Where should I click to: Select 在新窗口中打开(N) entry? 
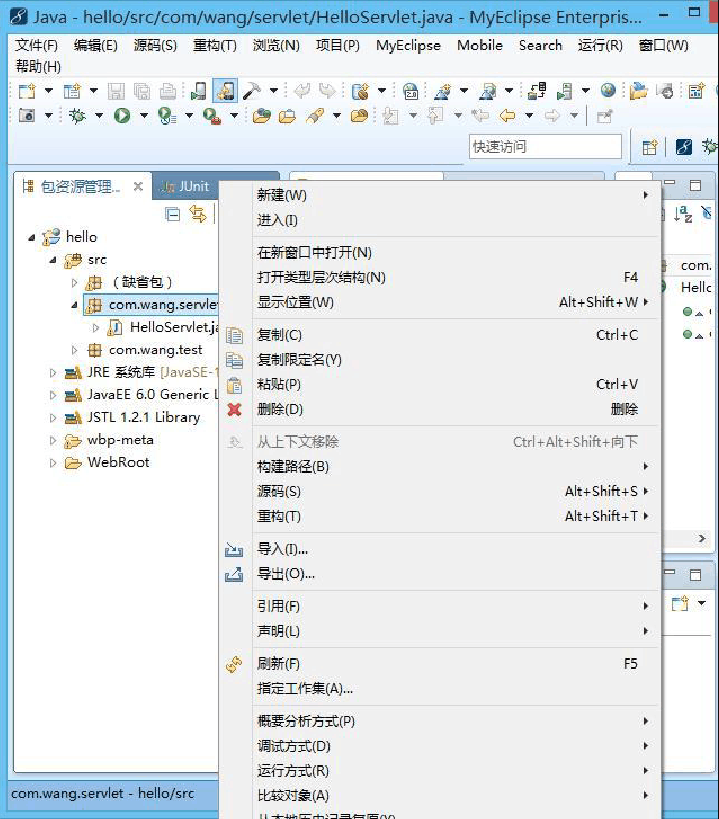pyautogui.click(x=440, y=253)
